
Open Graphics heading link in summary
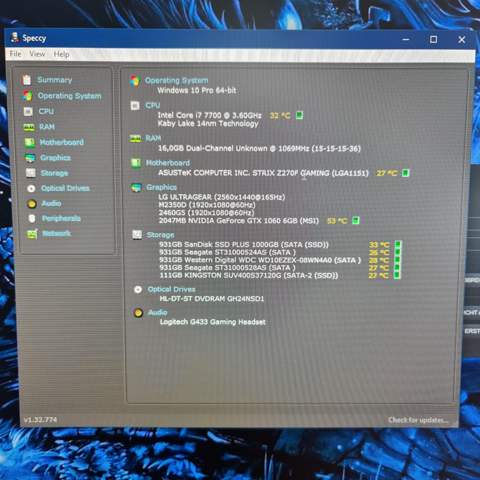pyautogui.click(x=162, y=187)
